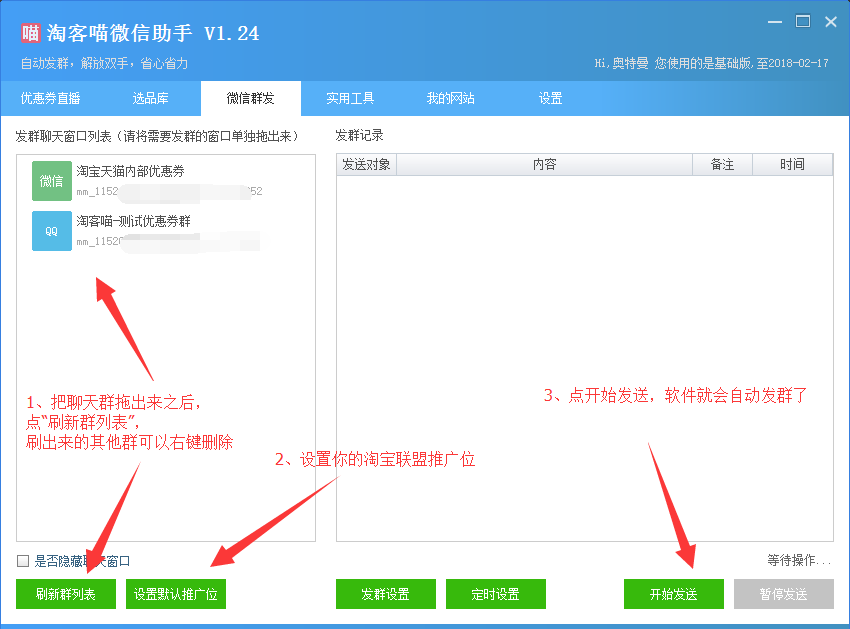Click the account info text 您使用的是基础版
Screen dimensions: 850x629
704,63
